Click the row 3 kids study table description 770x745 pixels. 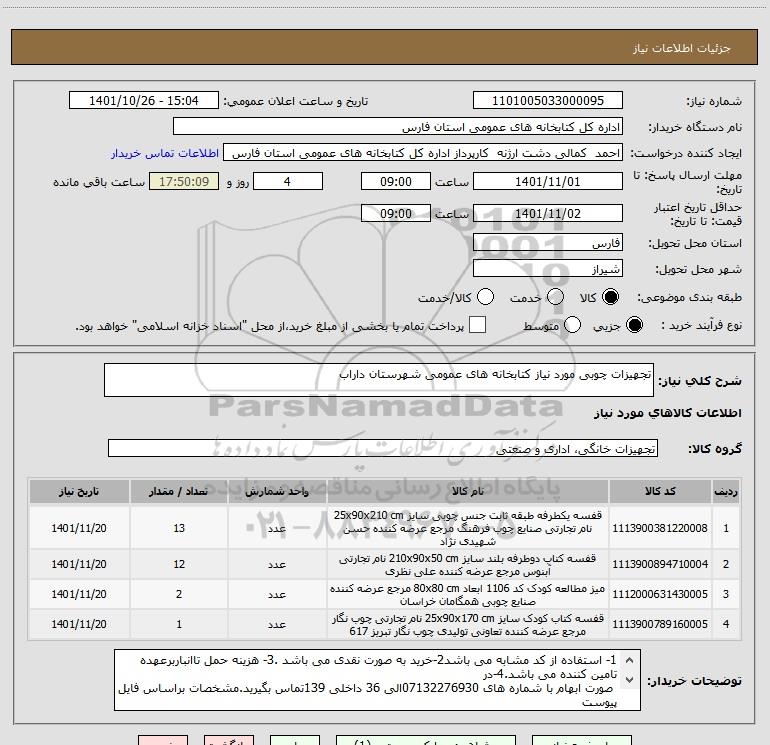click(x=468, y=595)
